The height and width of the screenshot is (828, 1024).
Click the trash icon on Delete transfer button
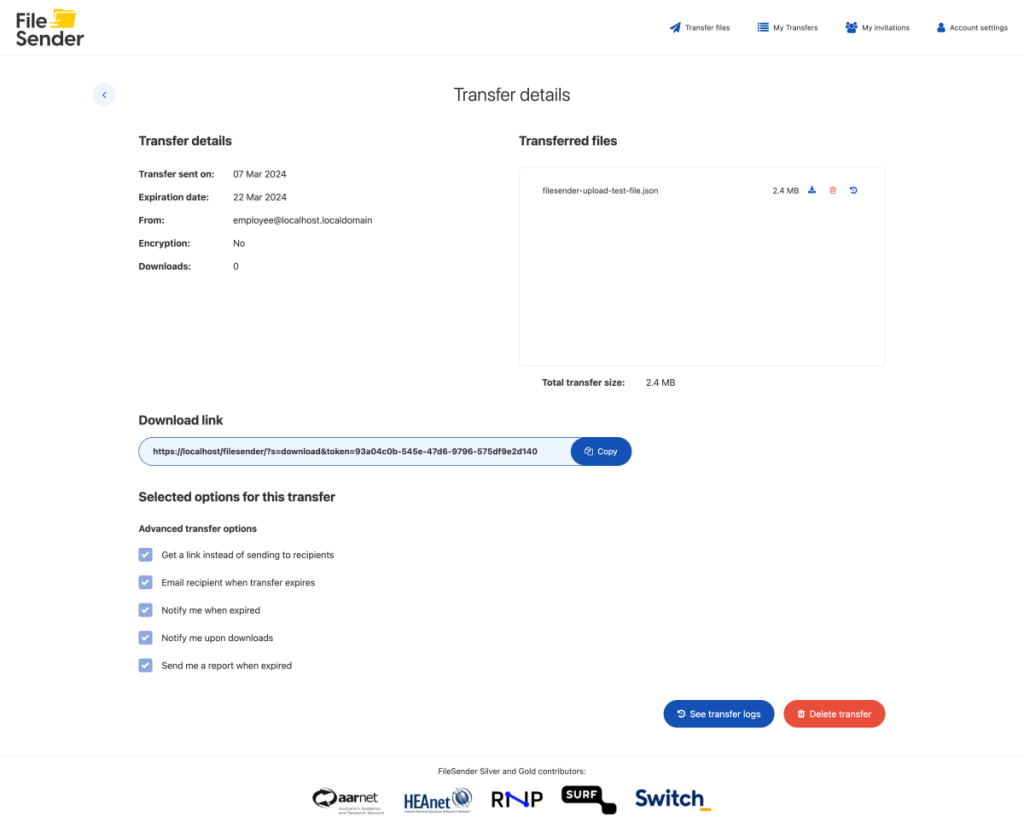coord(800,713)
